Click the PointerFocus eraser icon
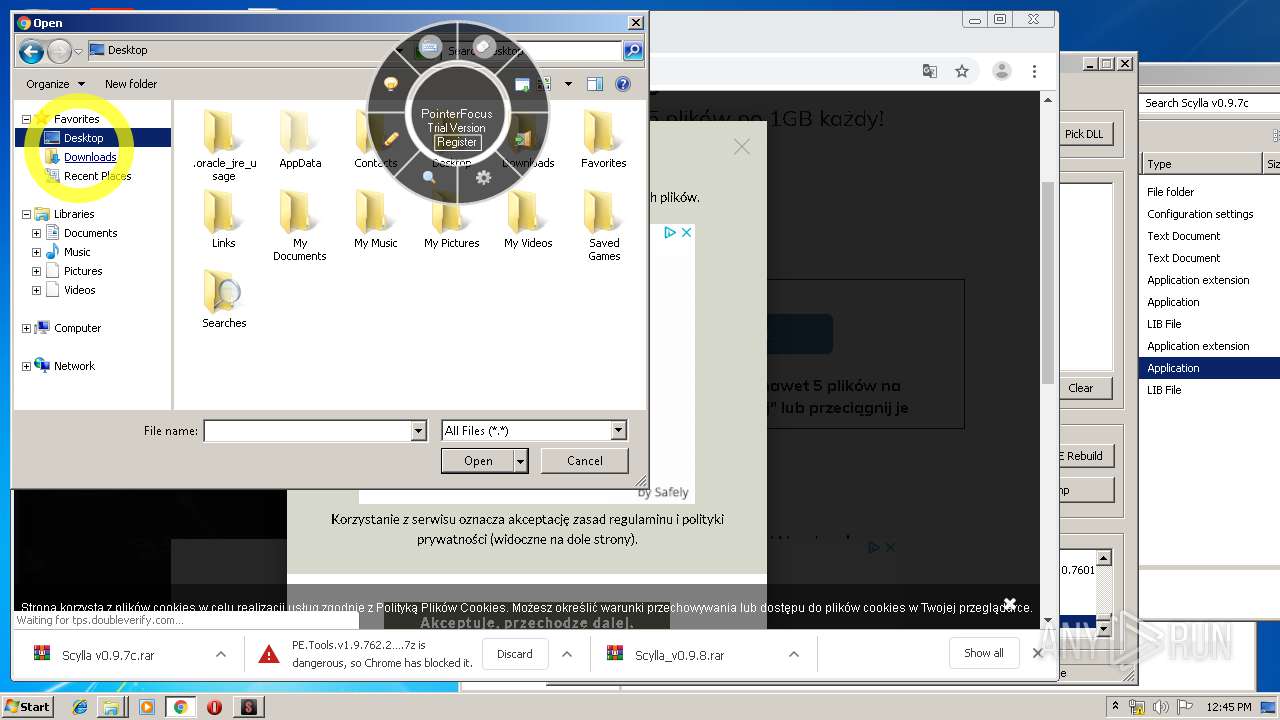Viewport: 1280px width, 720px height. pos(484,46)
